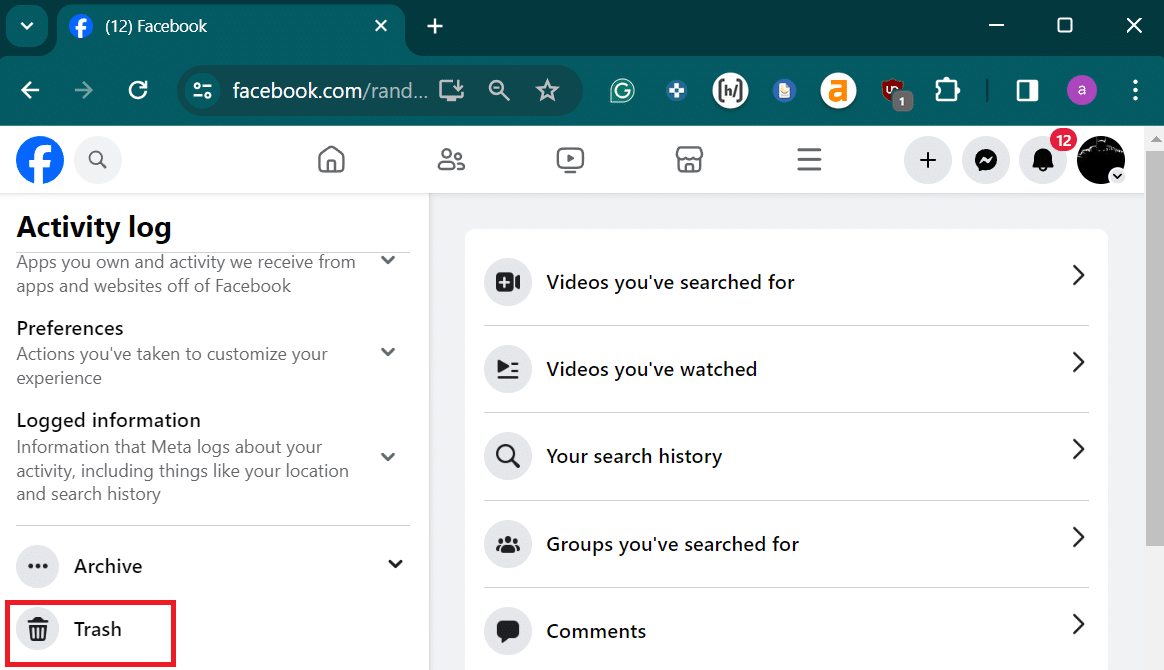1164x670 pixels.
Task: Click the Facebook search magnifier icon
Action: [97, 160]
